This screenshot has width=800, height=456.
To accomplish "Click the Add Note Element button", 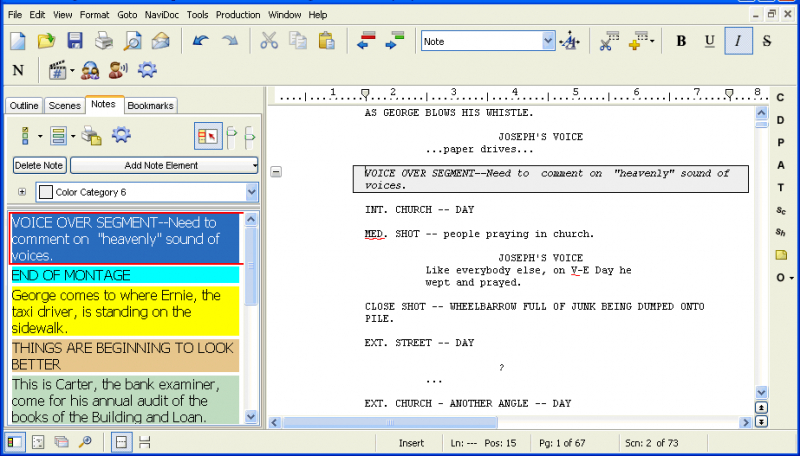I will [x=162, y=165].
